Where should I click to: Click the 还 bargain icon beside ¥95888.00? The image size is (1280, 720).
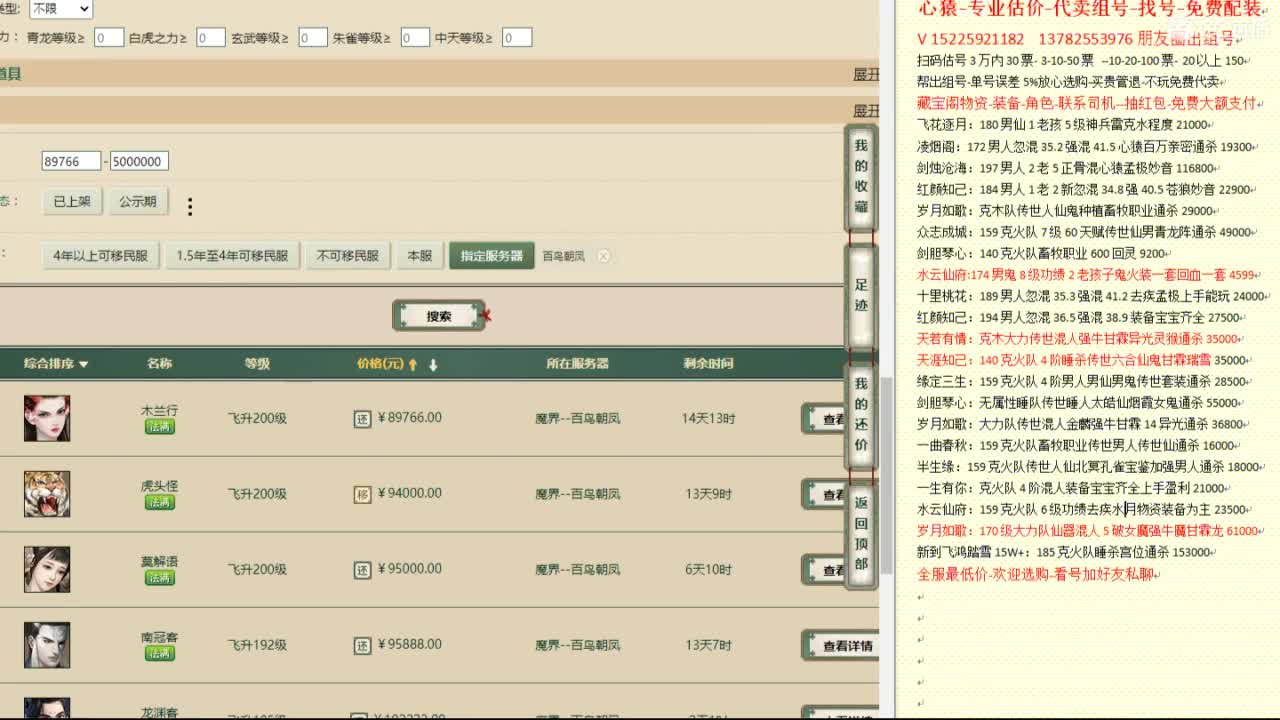tap(362, 645)
